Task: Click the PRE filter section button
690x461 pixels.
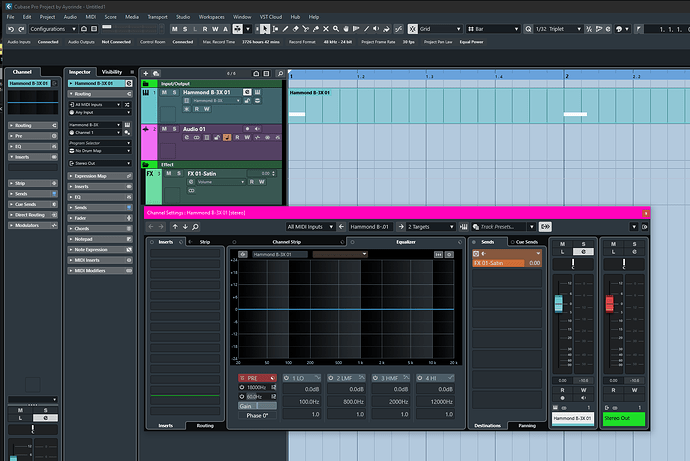Action: pyautogui.click(x=257, y=378)
